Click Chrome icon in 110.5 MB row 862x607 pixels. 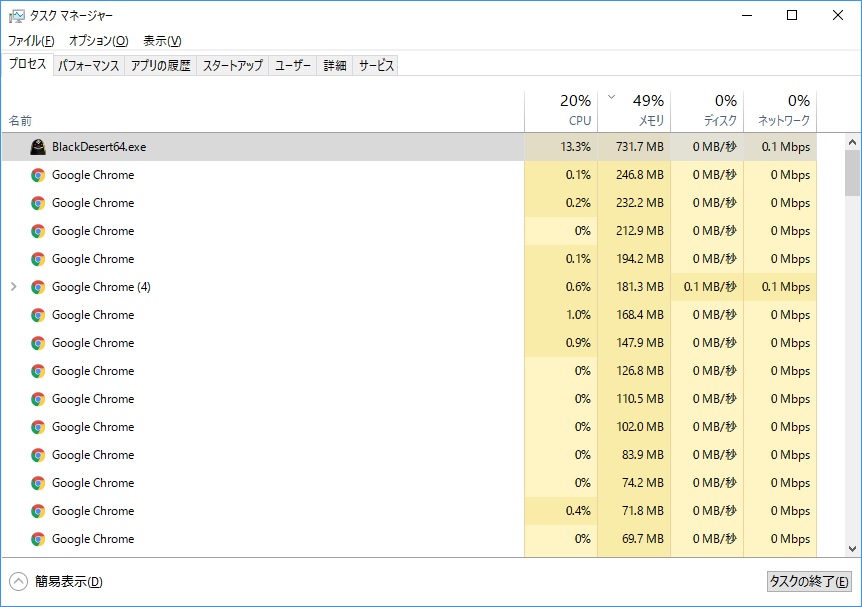pos(38,399)
